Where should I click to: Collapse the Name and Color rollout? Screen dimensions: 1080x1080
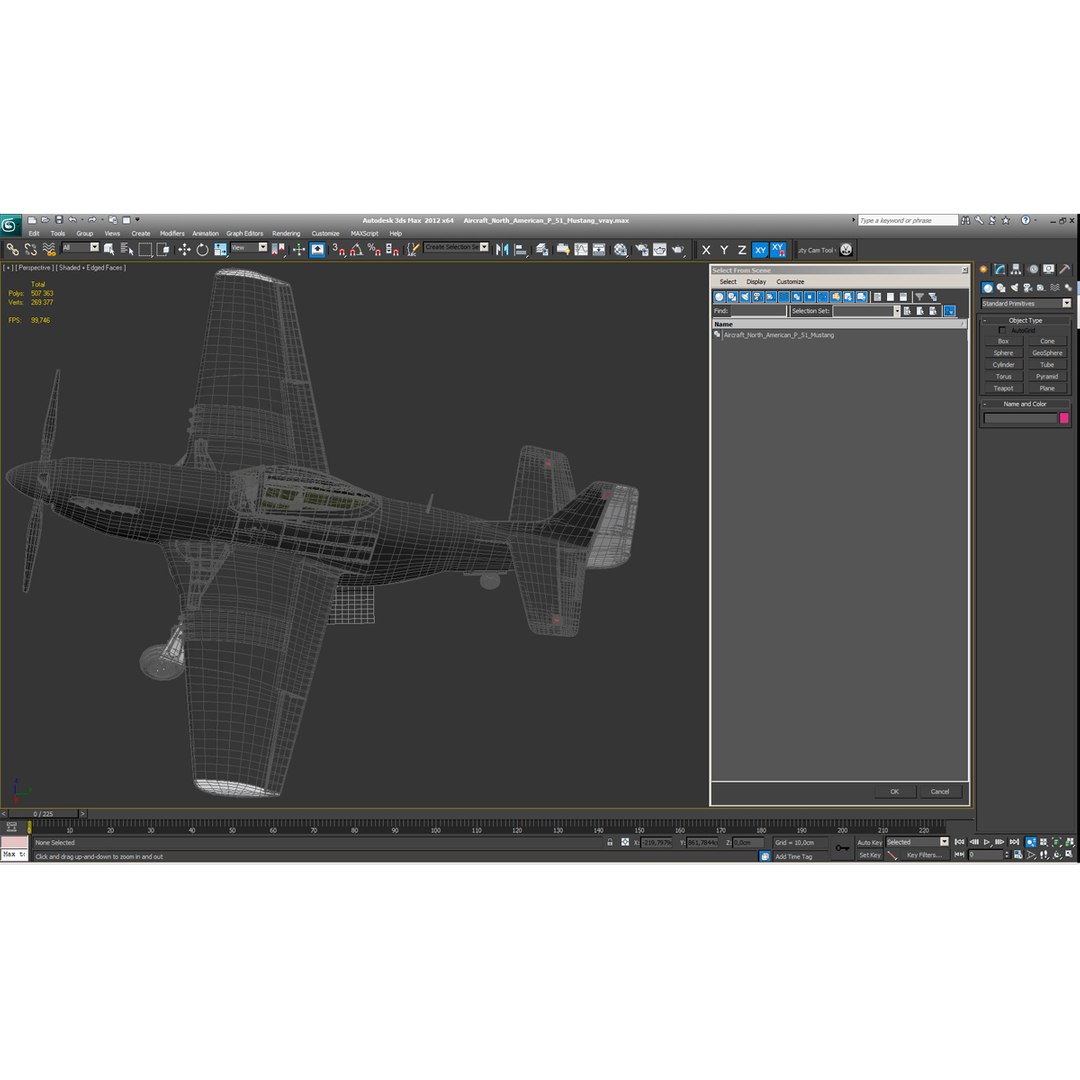click(1026, 404)
